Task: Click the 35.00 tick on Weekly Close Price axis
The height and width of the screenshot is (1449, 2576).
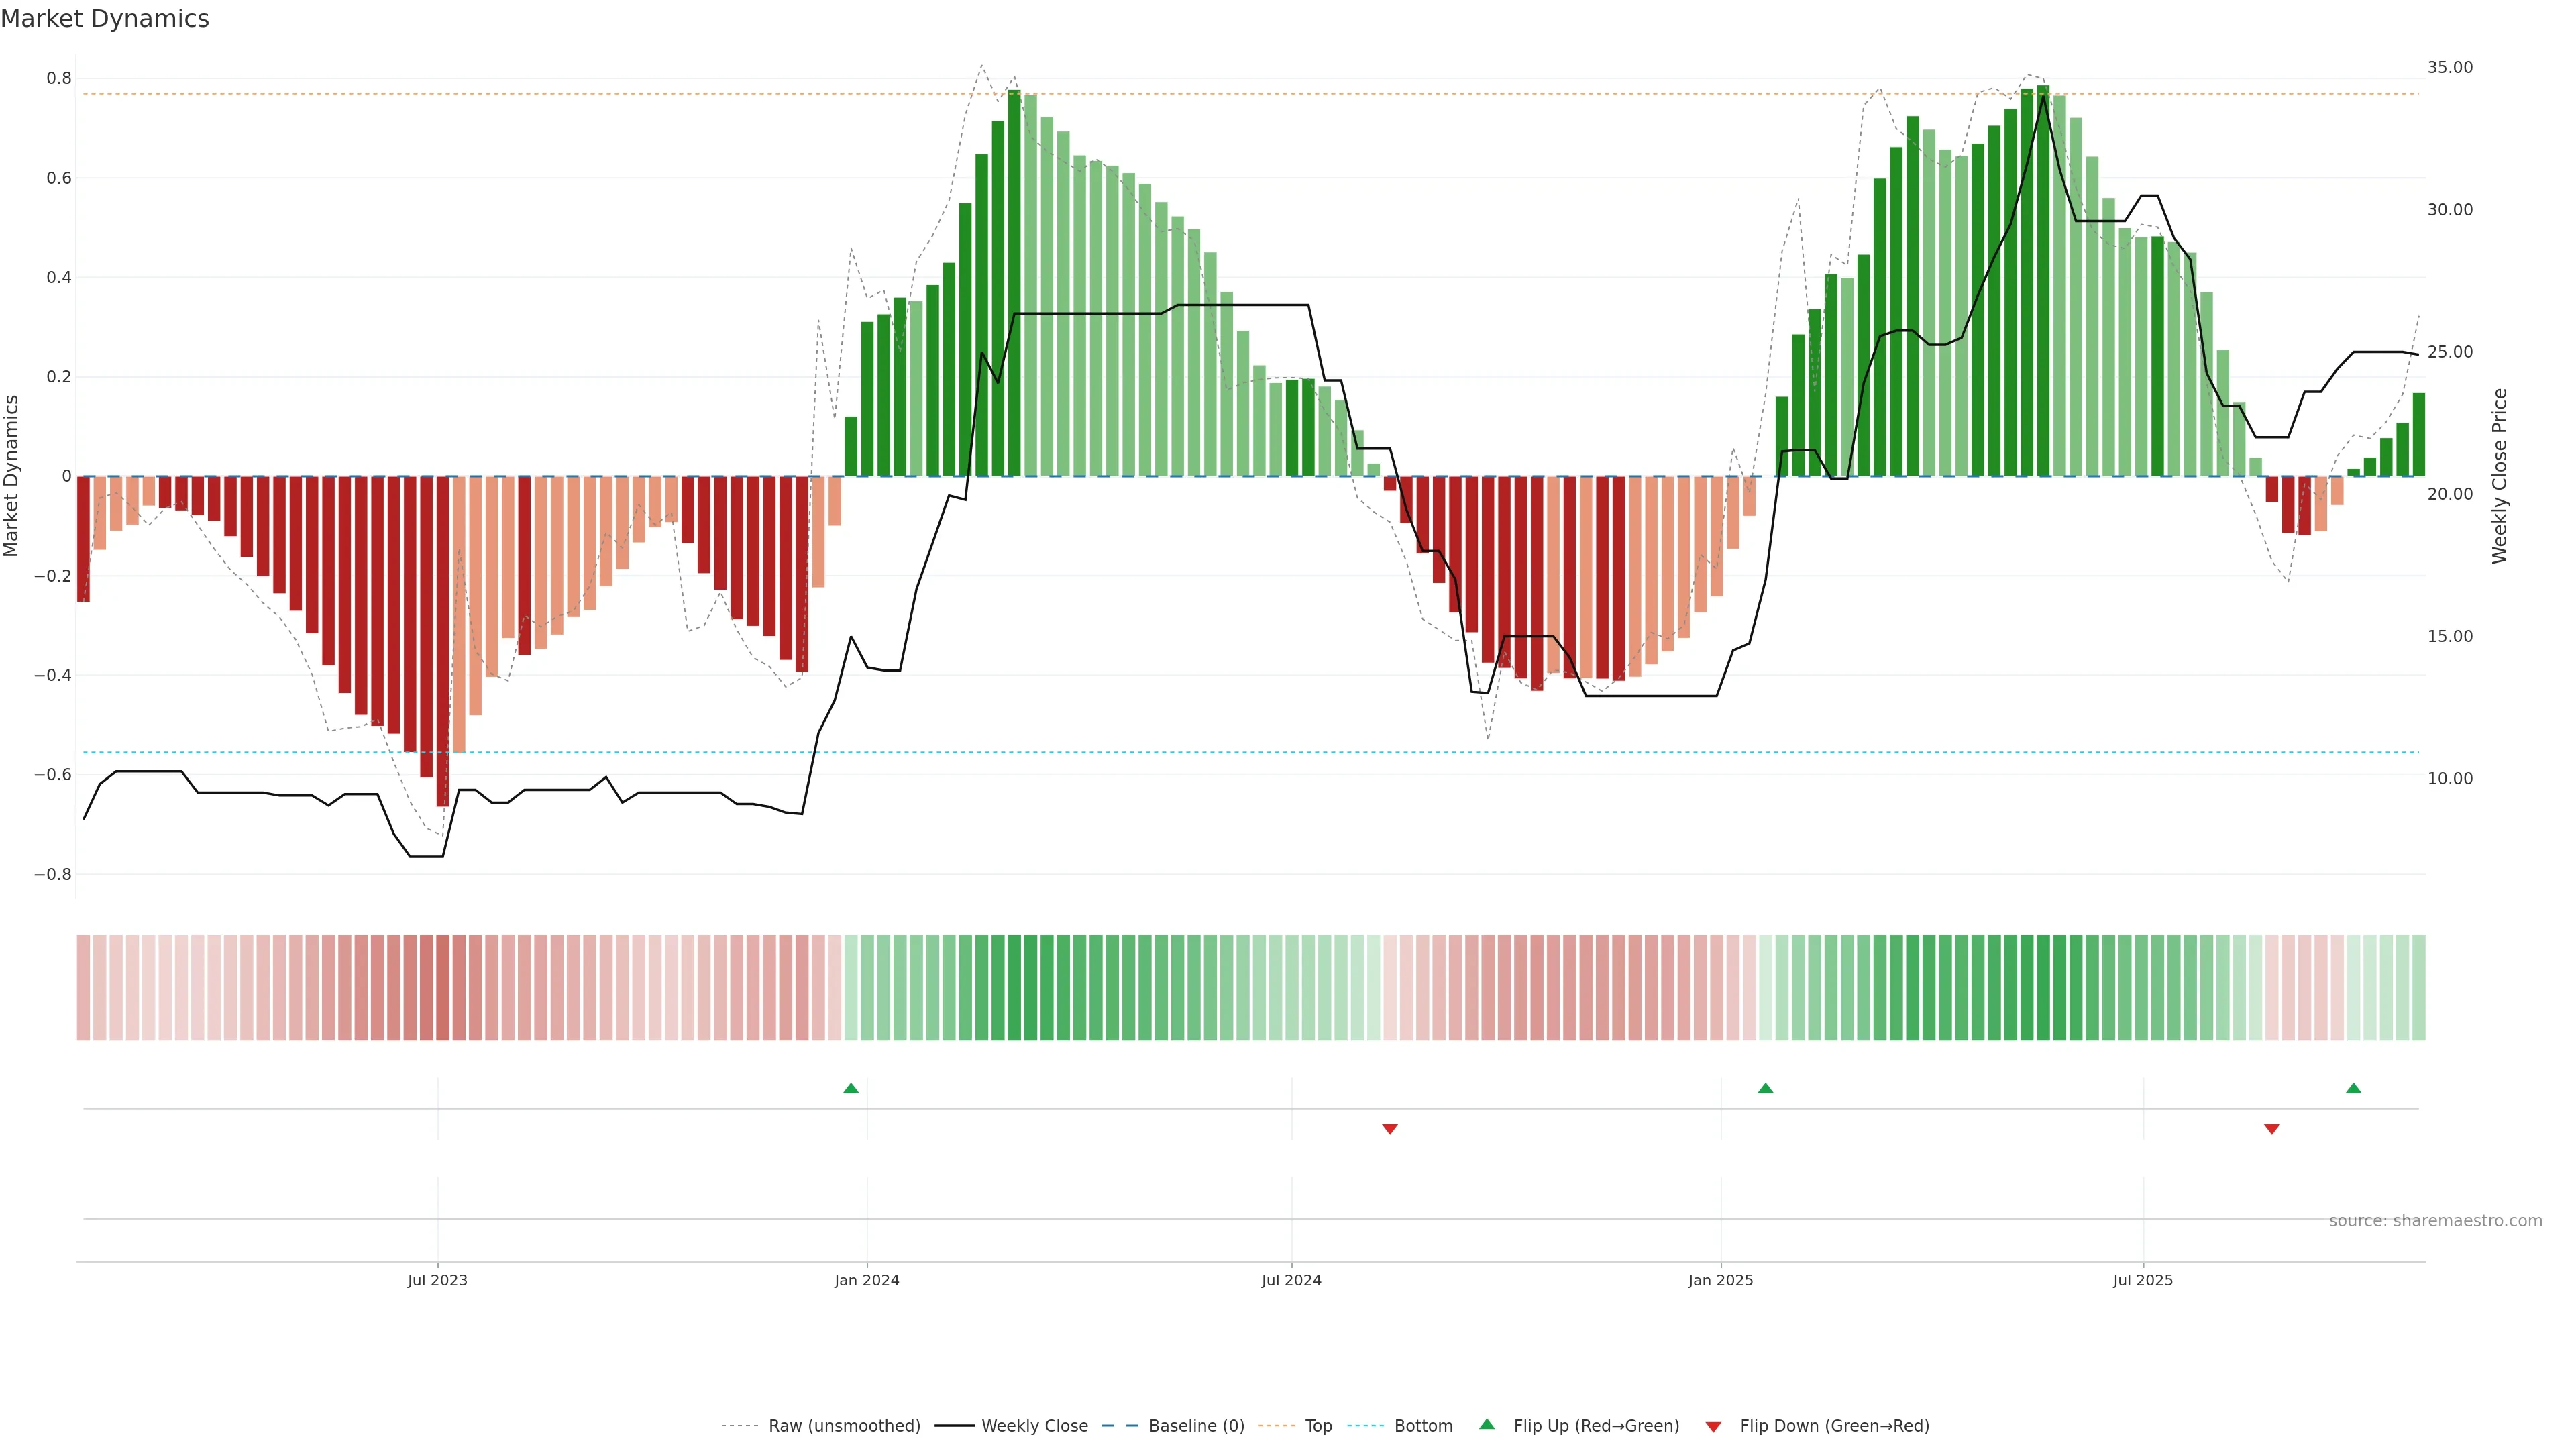Action: [x=2449, y=67]
